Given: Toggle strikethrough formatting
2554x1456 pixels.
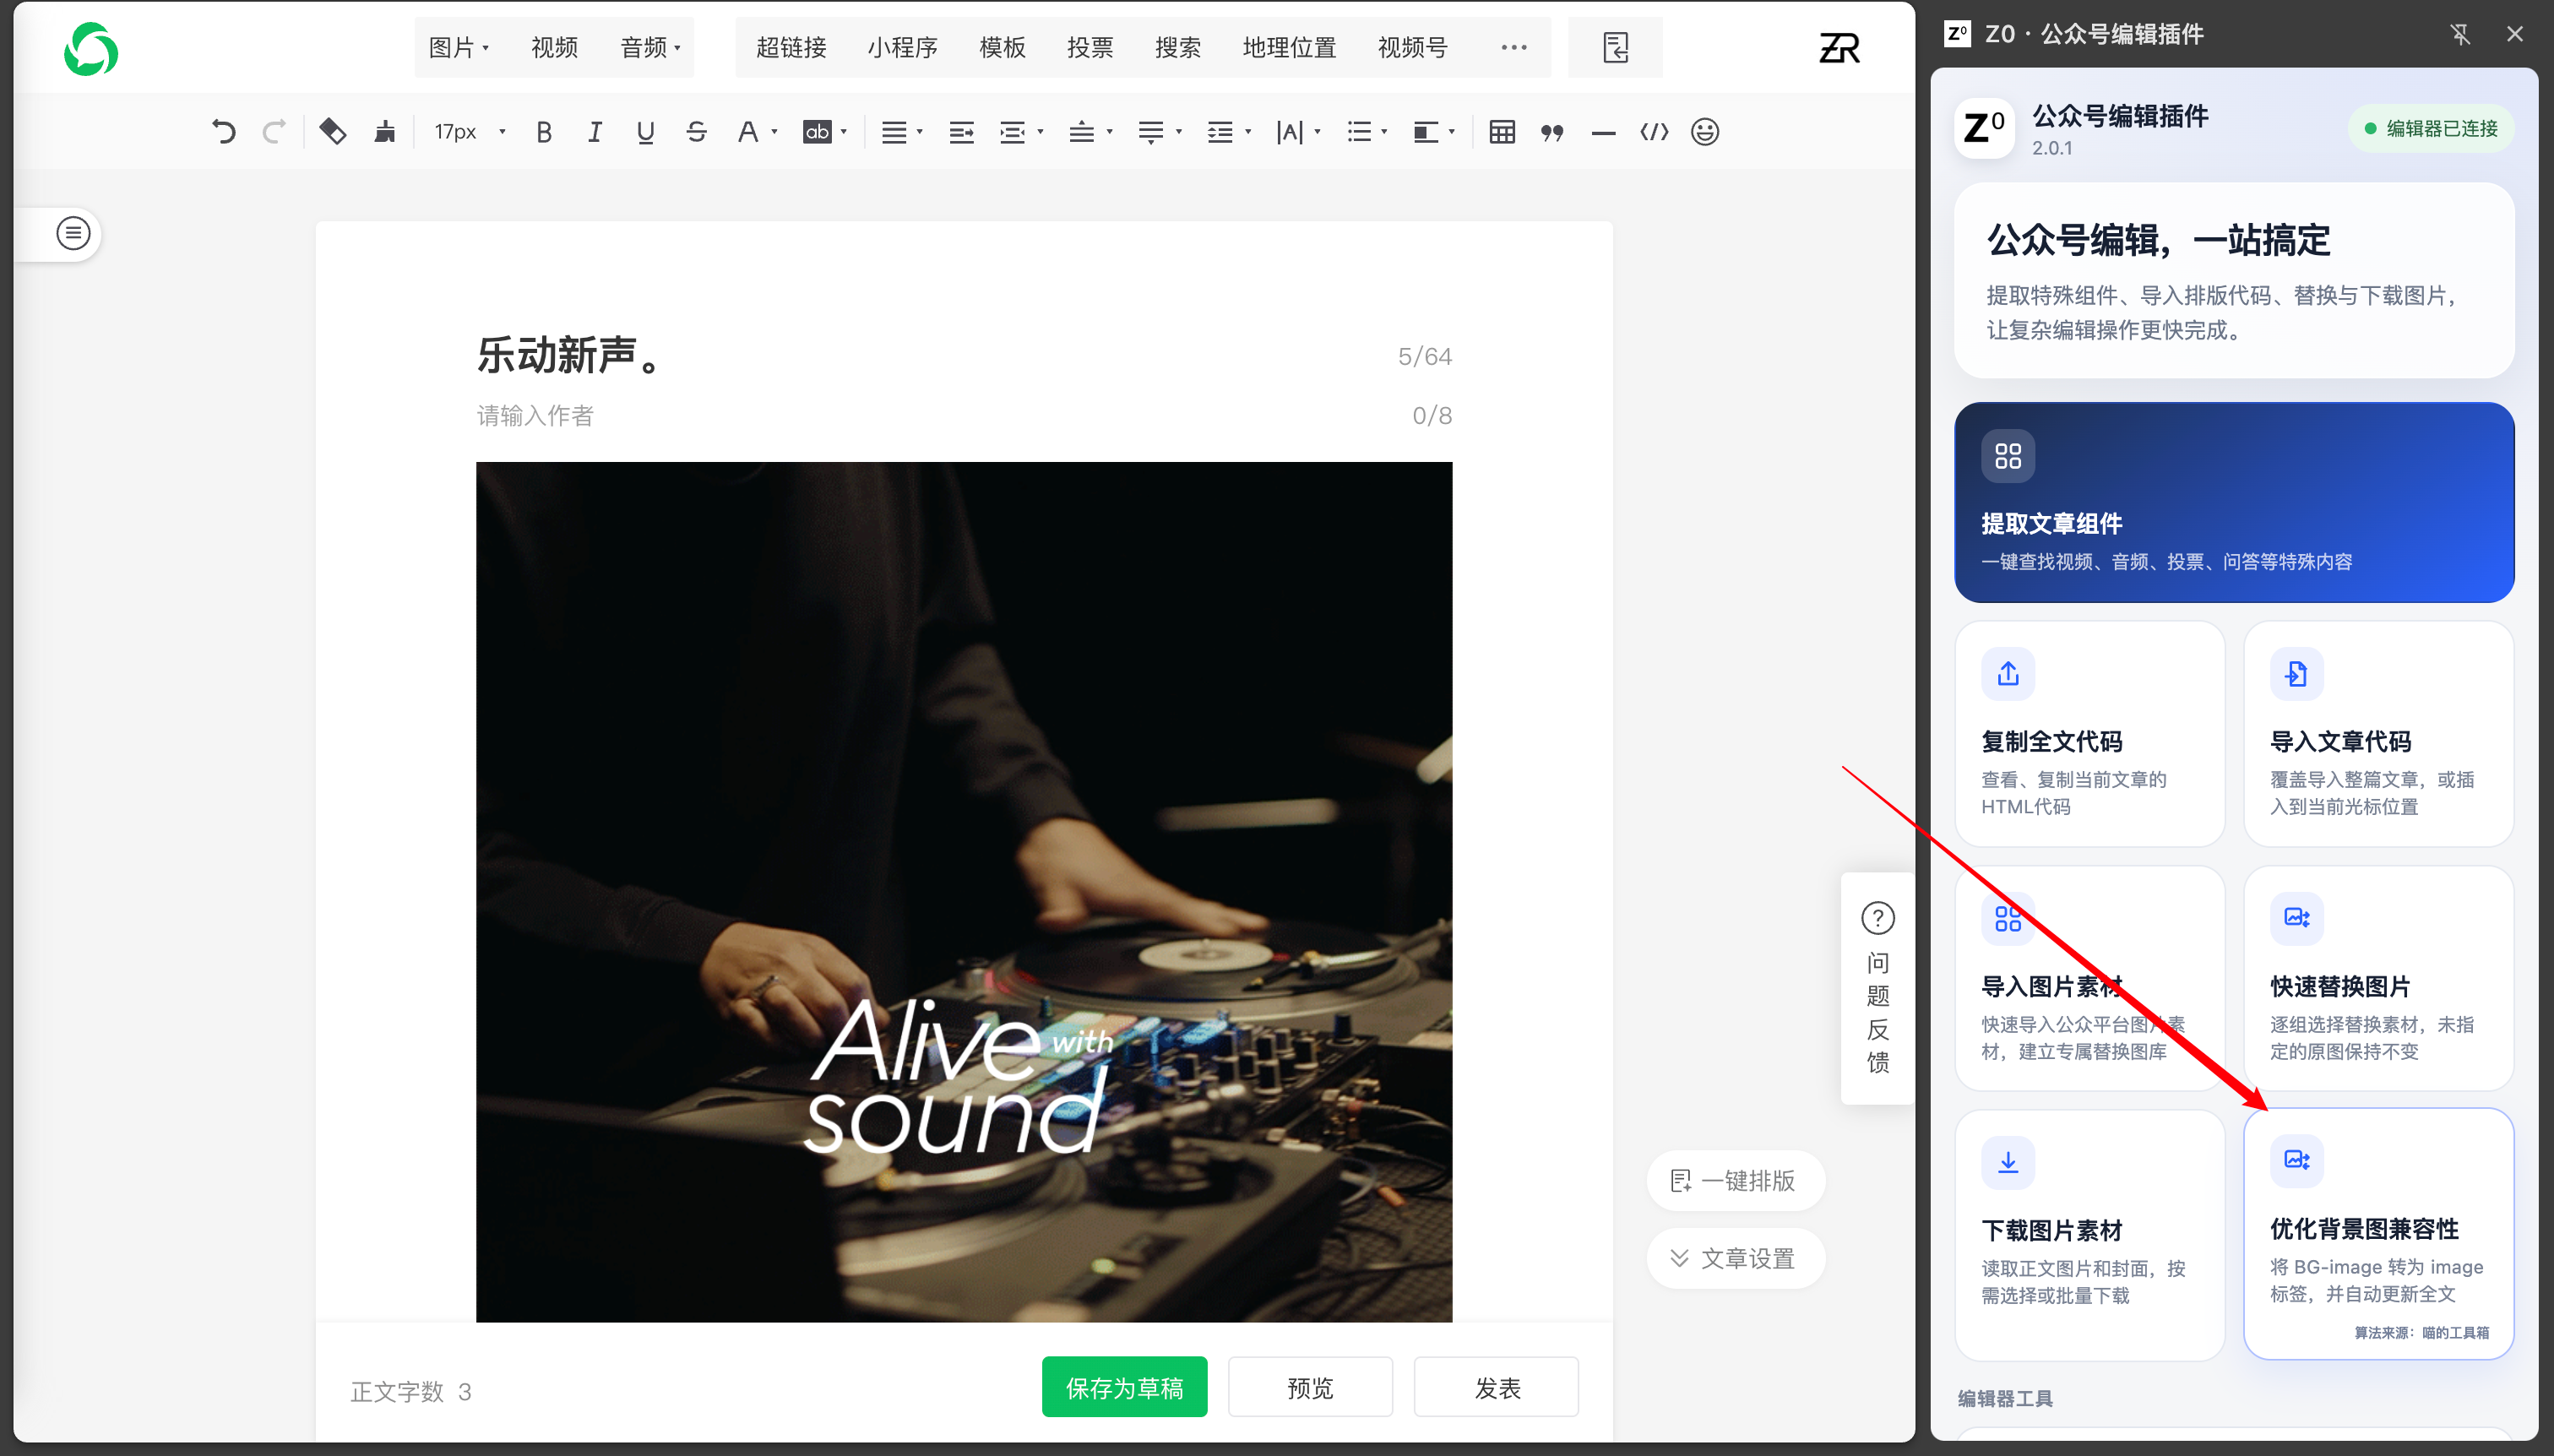Looking at the screenshot, I should [x=696, y=132].
